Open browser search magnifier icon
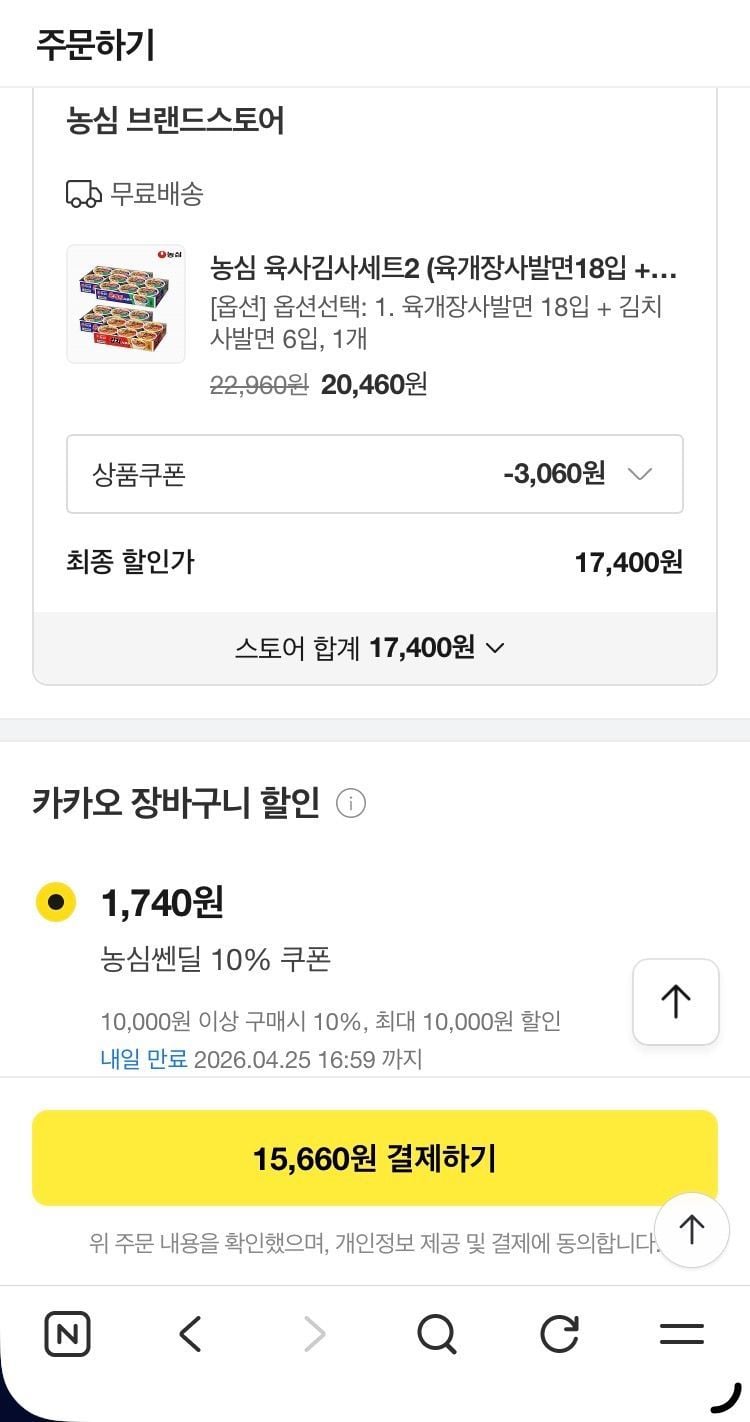Image resolution: width=750 pixels, height=1422 pixels. click(x=436, y=1334)
